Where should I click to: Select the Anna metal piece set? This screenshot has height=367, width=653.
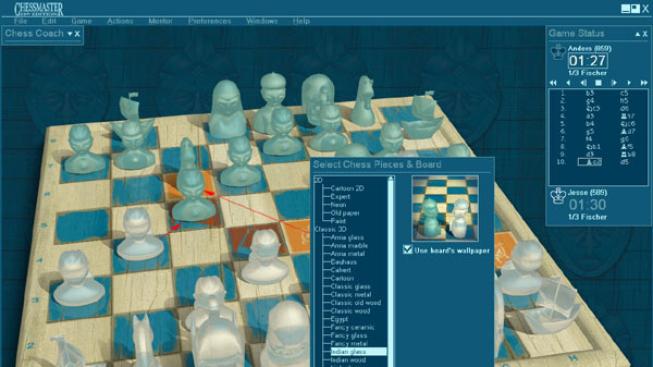(x=347, y=254)
